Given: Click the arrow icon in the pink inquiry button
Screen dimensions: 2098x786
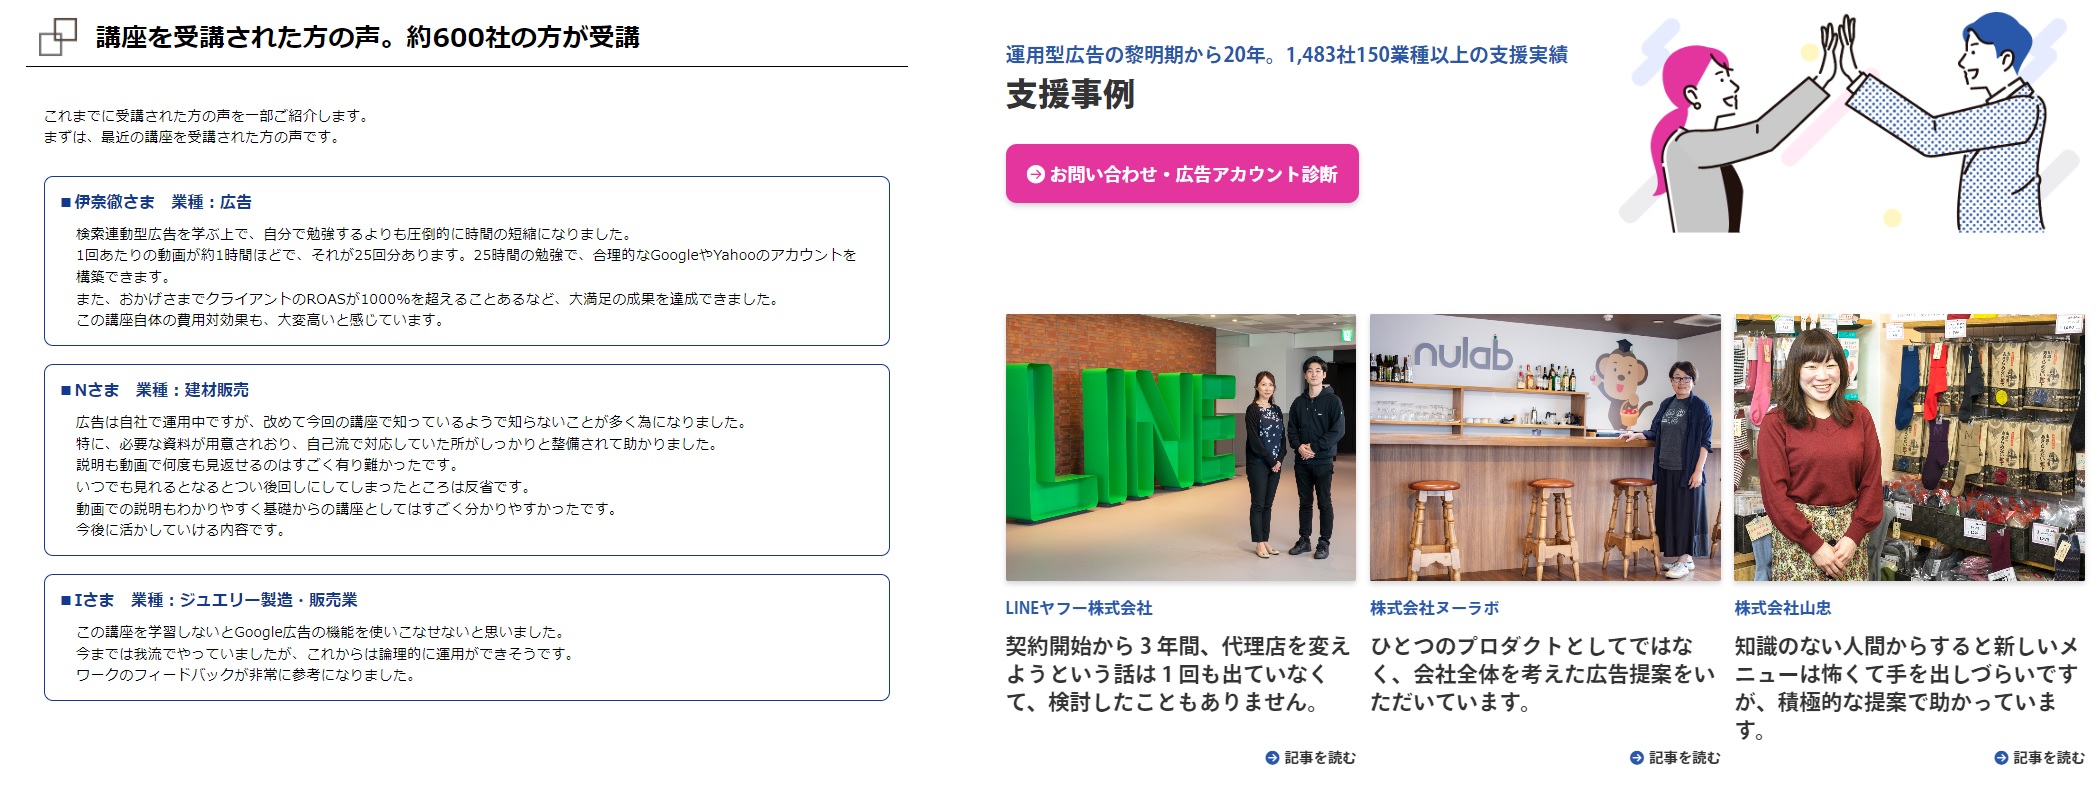Looking at the screenshot, I should coord(1036,174).
